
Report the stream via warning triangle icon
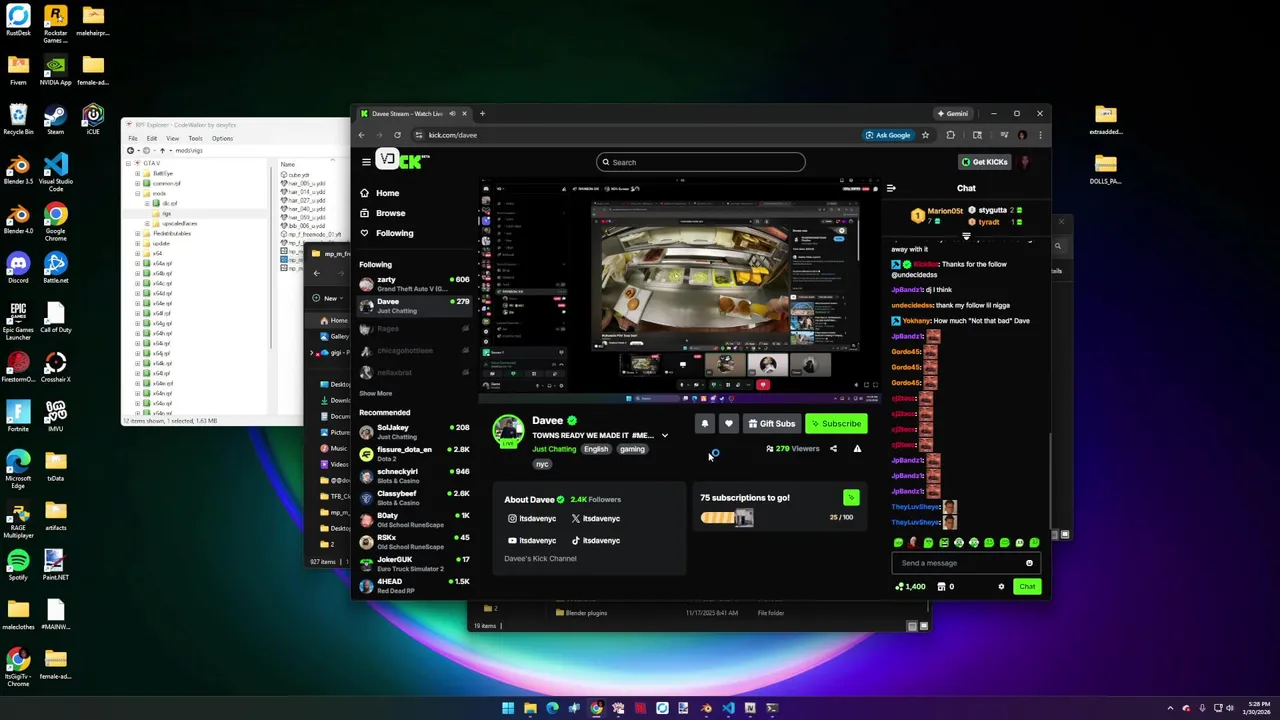(857, 449)
